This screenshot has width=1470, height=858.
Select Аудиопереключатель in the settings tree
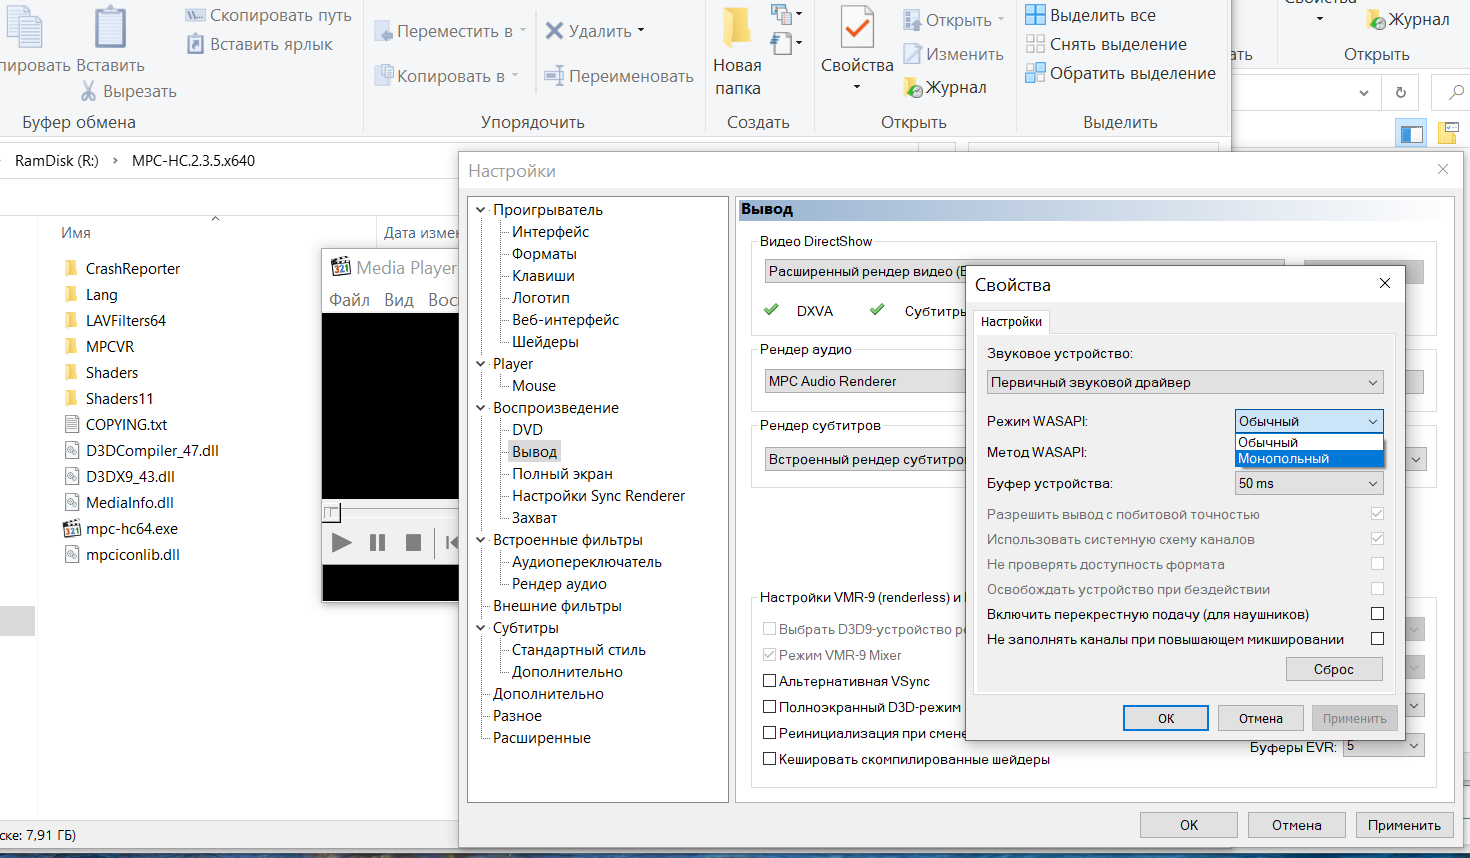[586, 562]
